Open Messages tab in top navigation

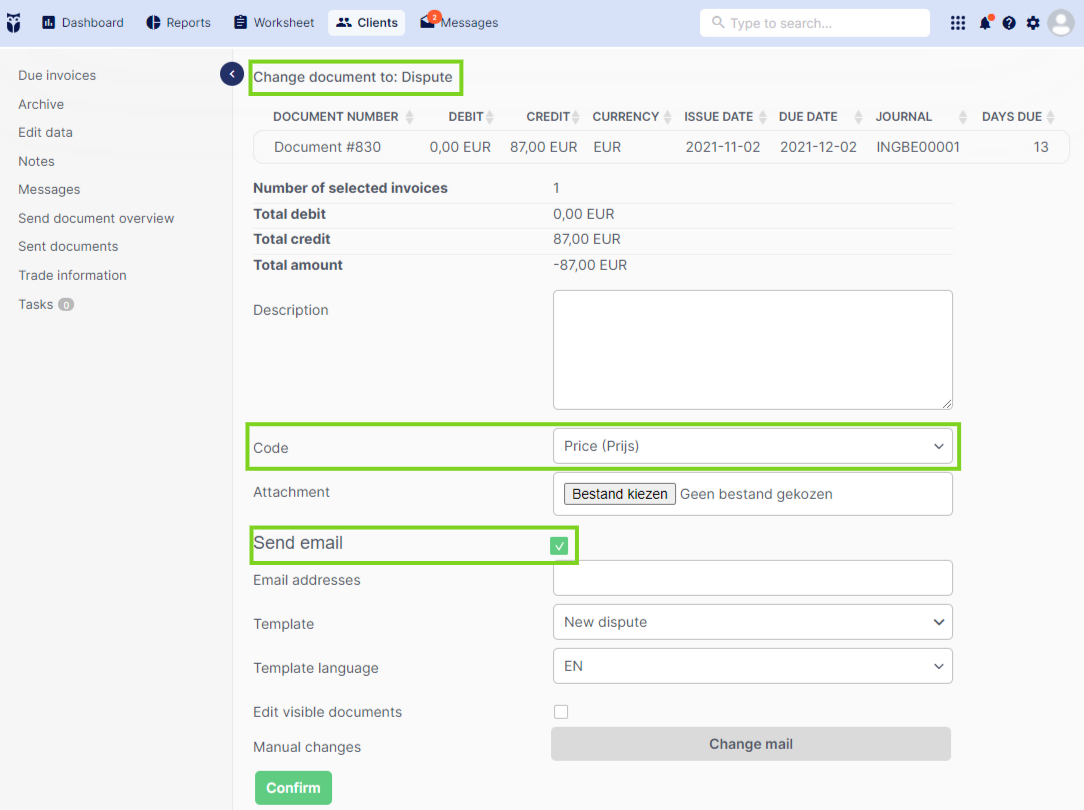click(x=459, y=23)
